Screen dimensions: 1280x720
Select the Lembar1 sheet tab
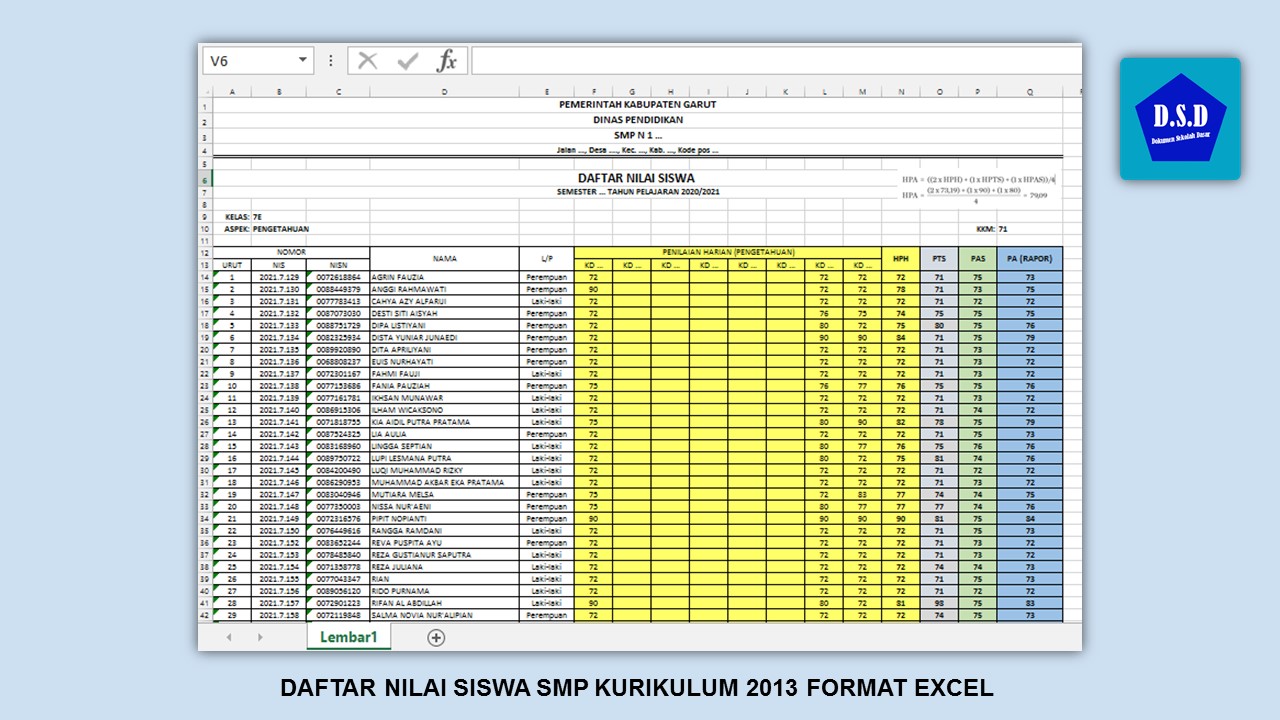tap(347, 635)
